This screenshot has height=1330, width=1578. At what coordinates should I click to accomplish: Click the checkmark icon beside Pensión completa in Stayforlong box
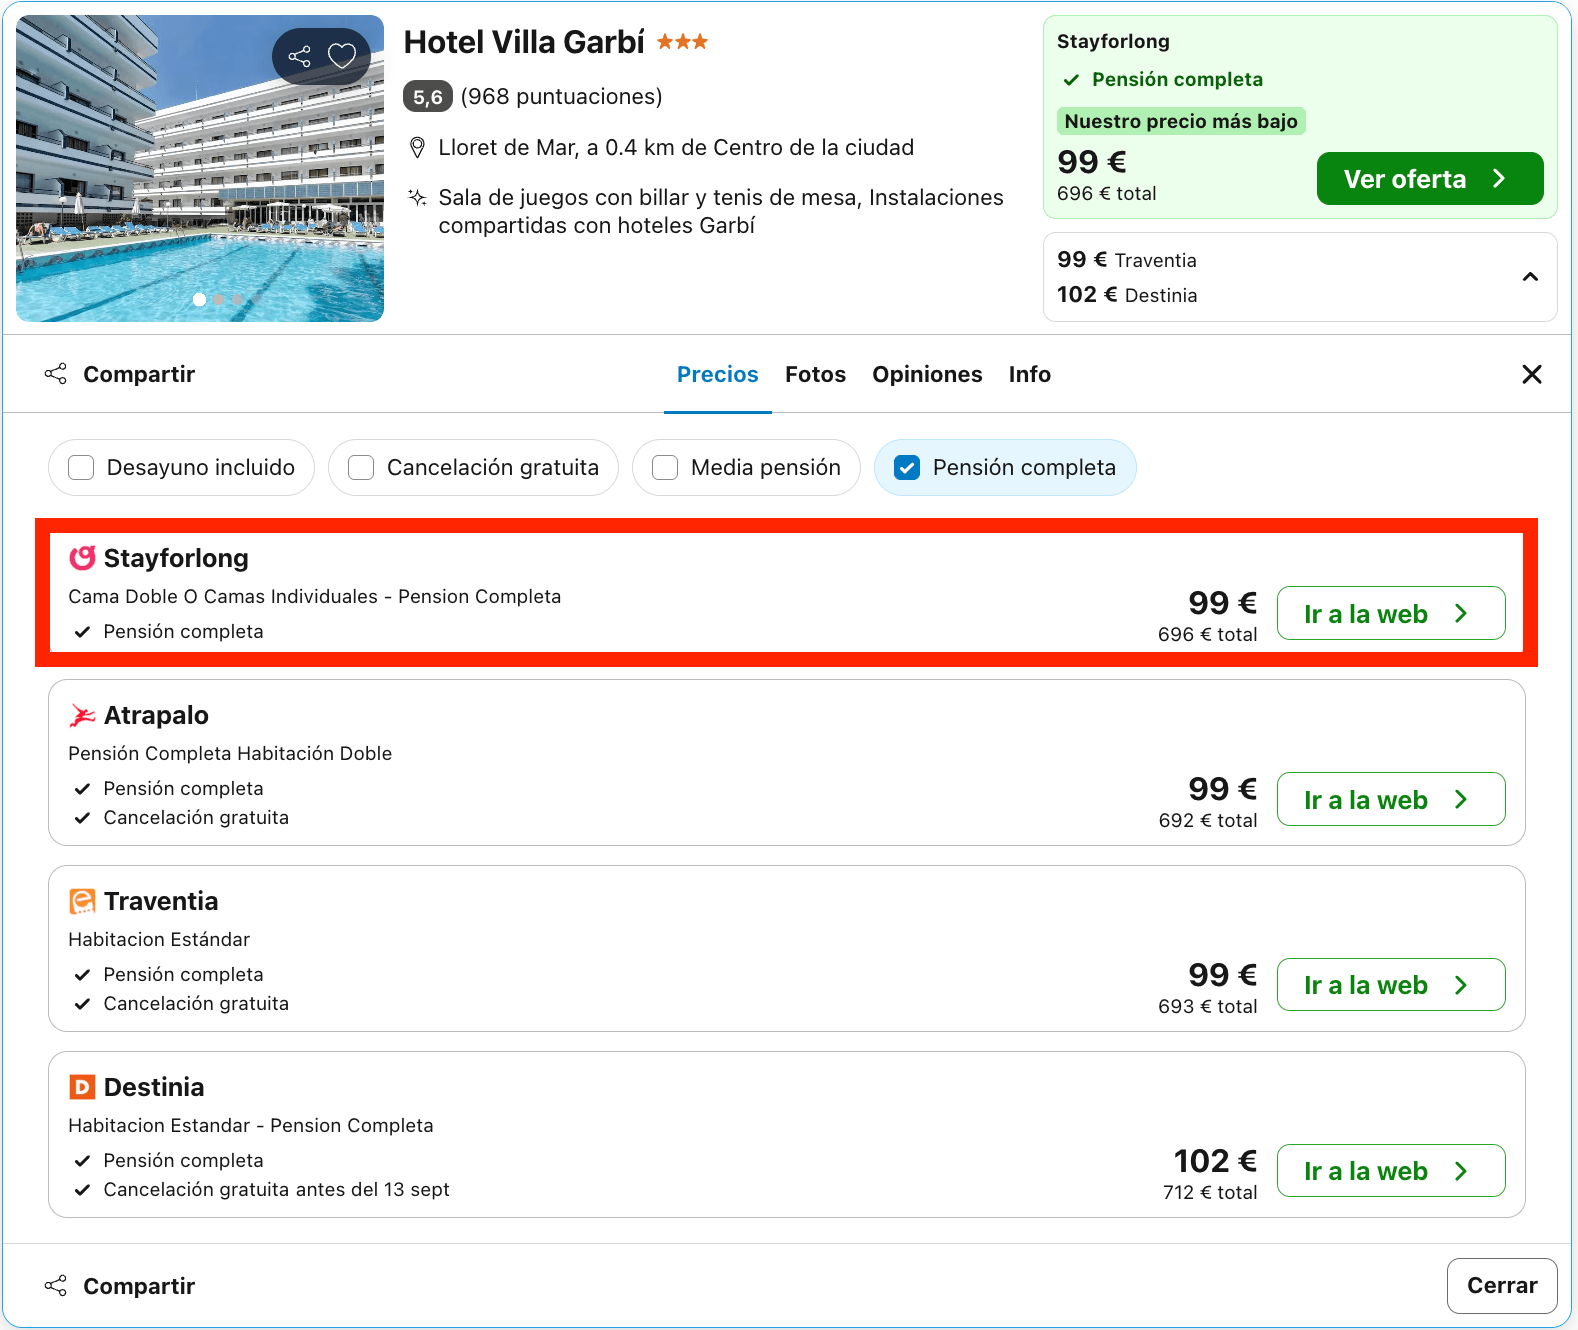[1071, 80]
